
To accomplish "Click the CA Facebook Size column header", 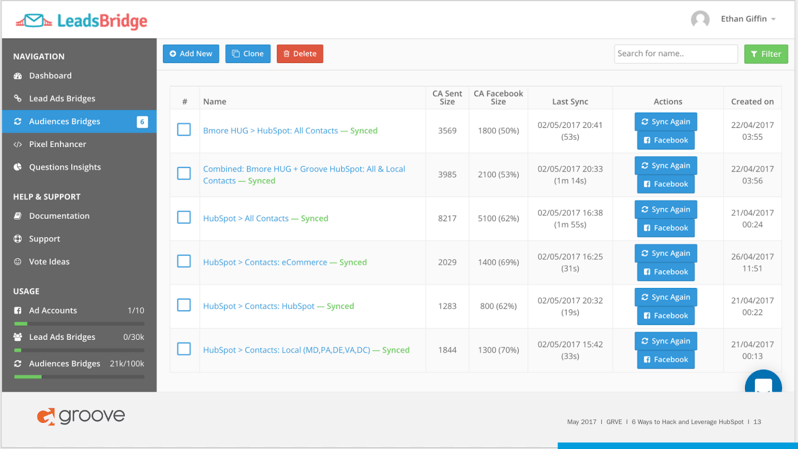I will click(x=498, y=98).
